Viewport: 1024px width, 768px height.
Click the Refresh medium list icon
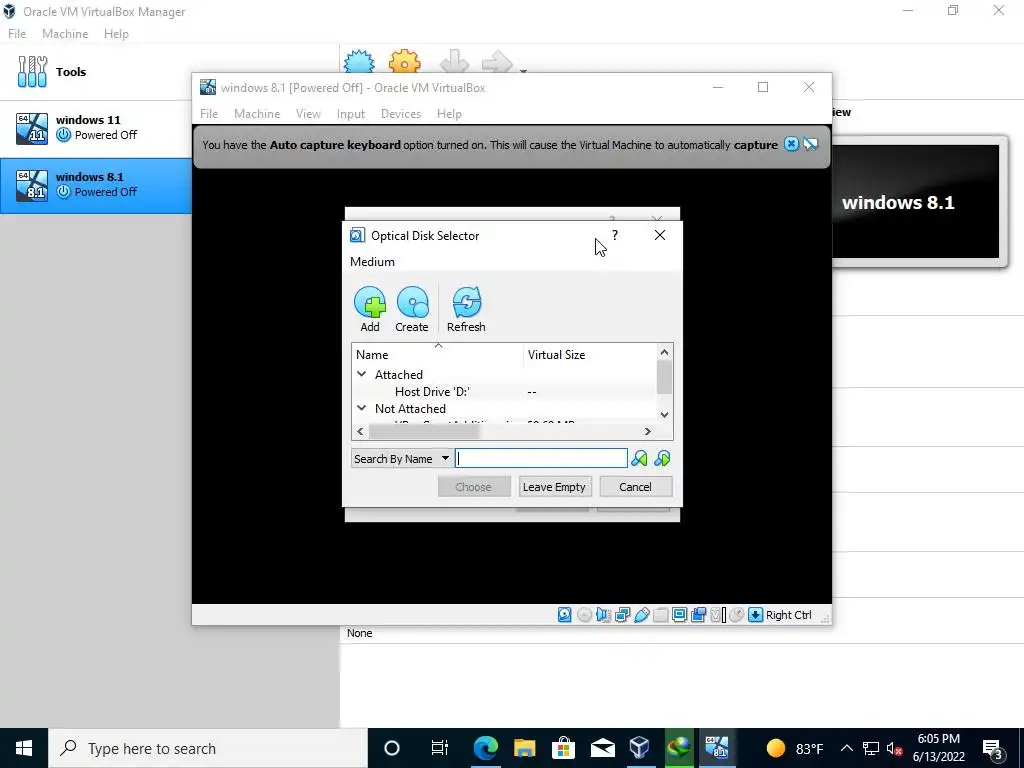point(466,302)
